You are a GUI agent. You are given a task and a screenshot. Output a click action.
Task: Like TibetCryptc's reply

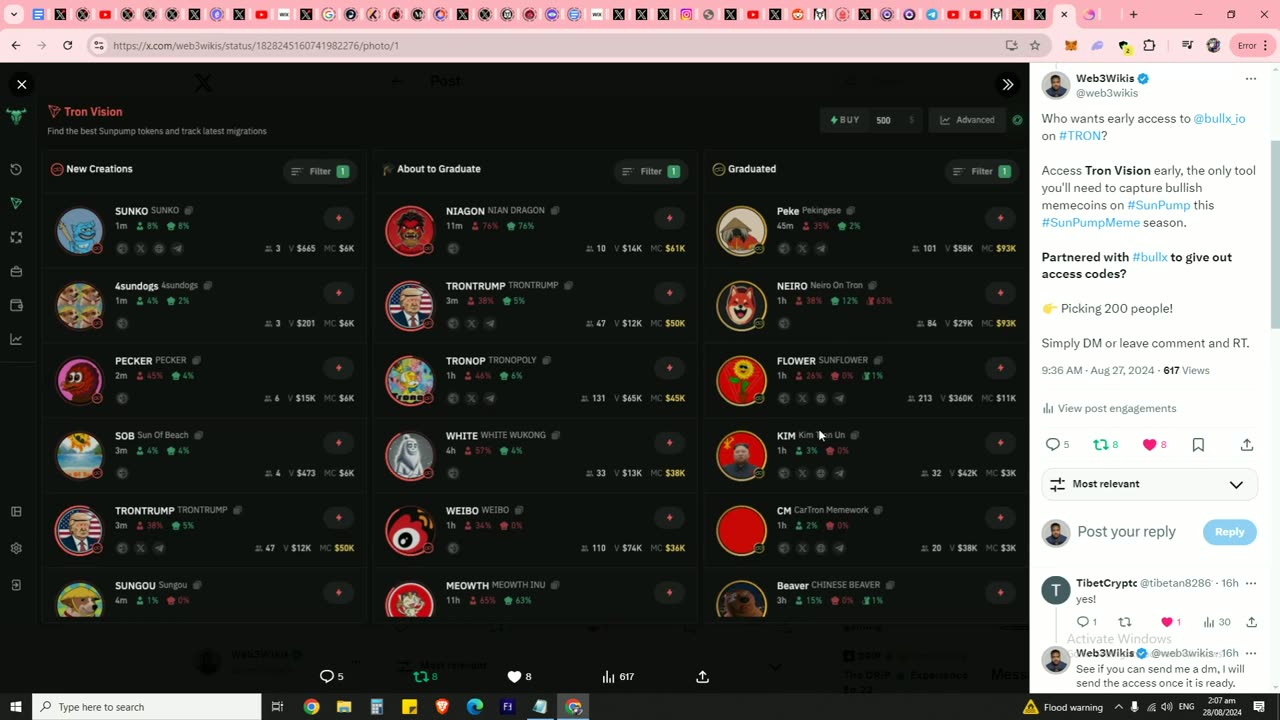pos(1165,622)
